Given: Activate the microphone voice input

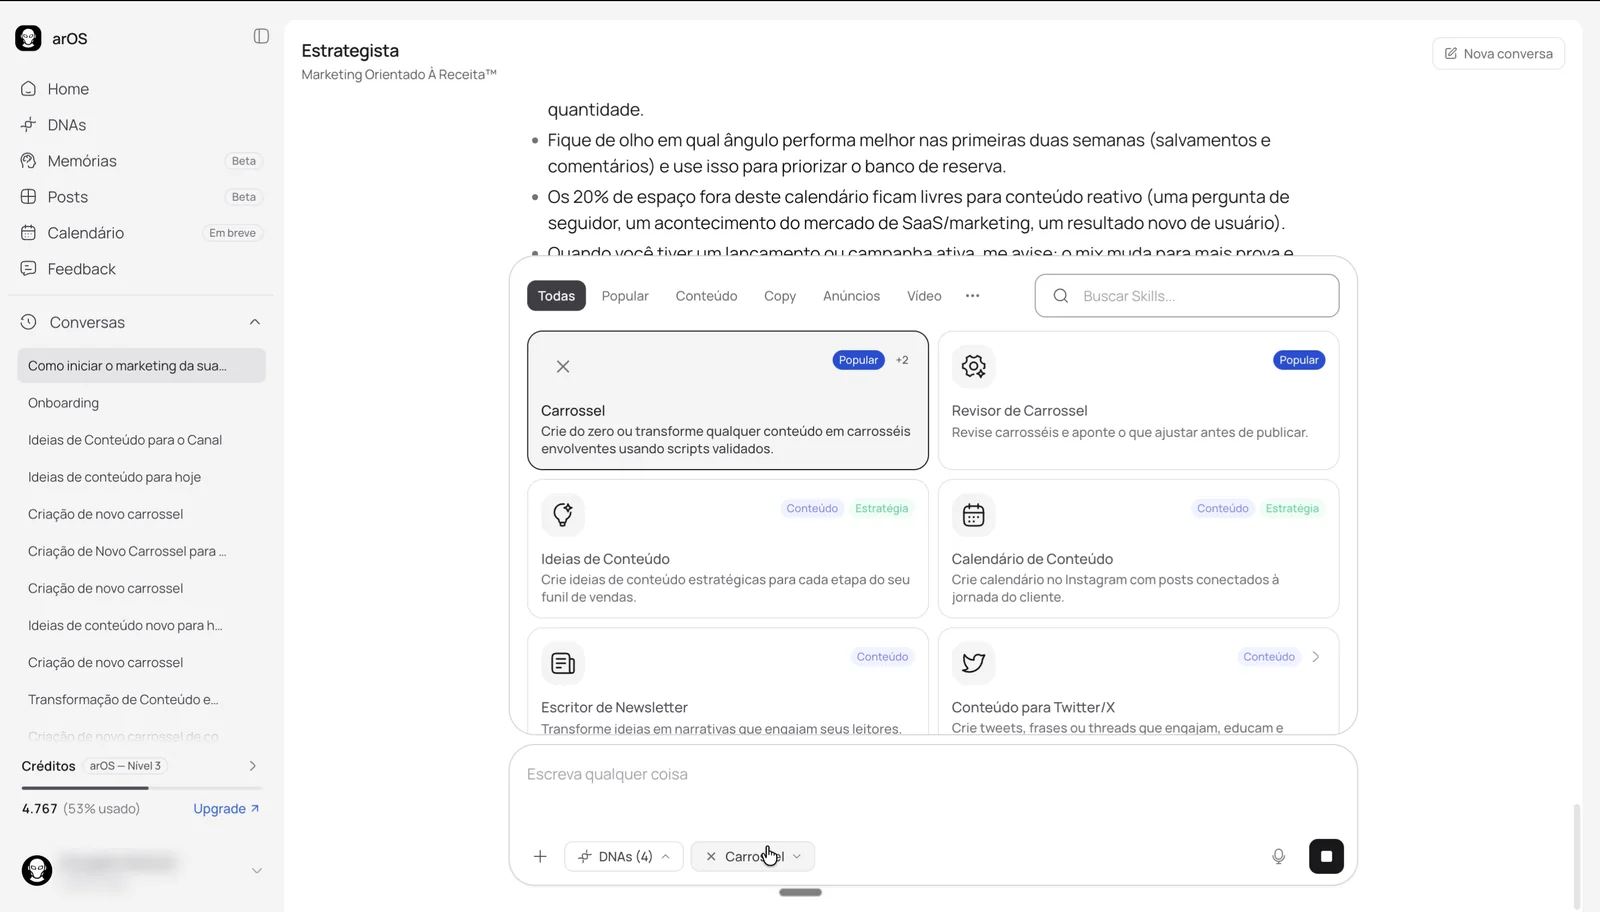Looking at the screenshot, I should point(1278,856).
